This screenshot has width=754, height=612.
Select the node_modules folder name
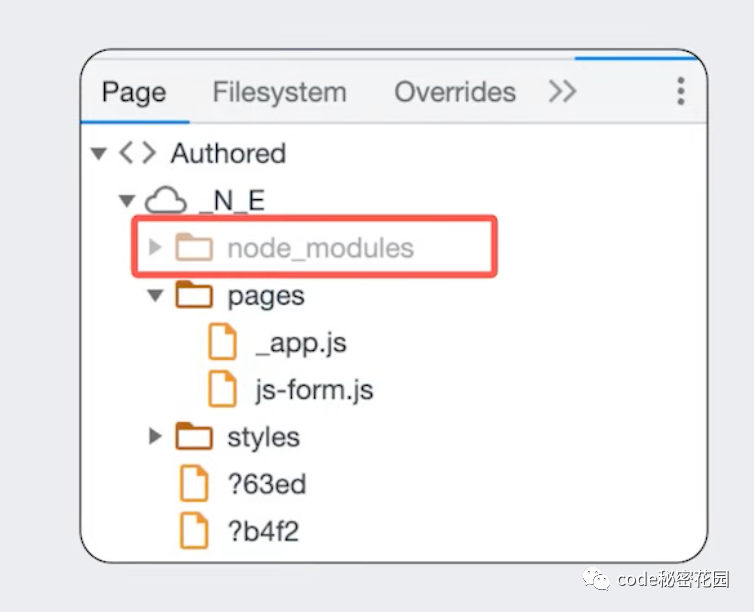[320, 248]
